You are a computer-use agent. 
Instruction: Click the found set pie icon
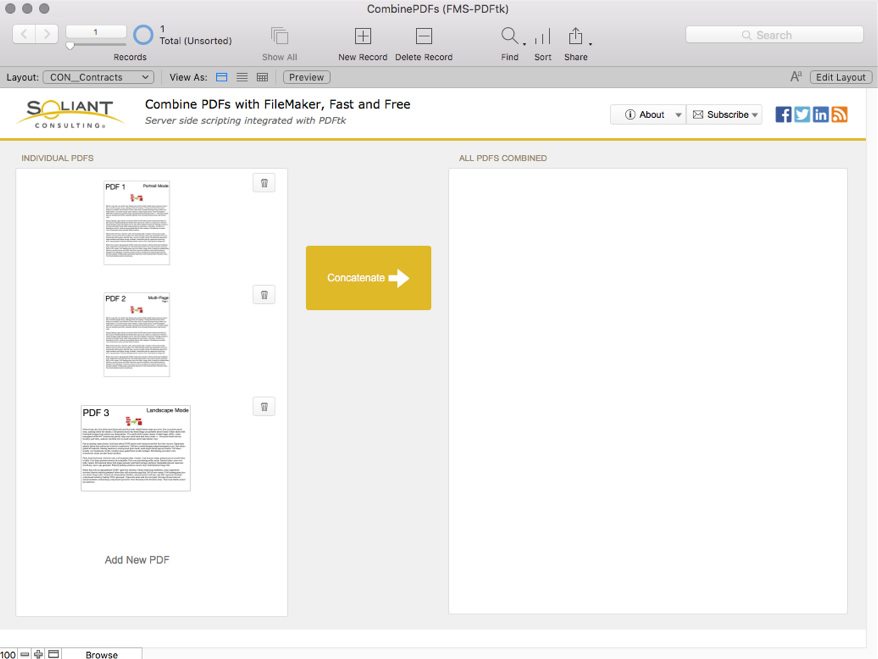(143, 35)
